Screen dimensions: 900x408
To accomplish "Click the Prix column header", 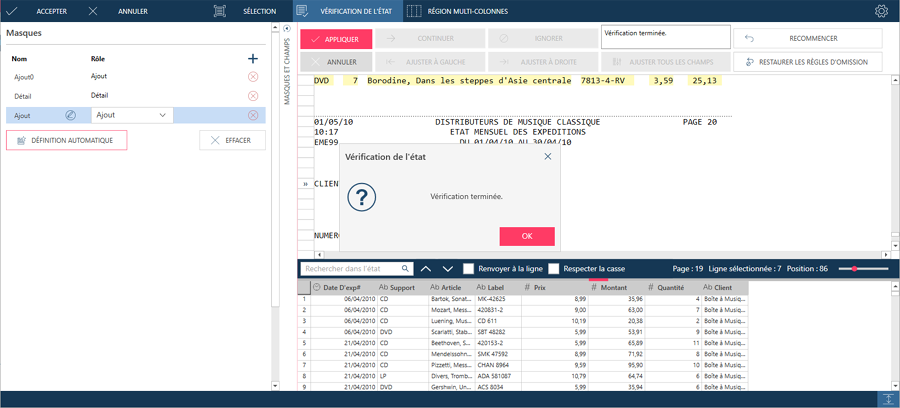I will 555,287.
